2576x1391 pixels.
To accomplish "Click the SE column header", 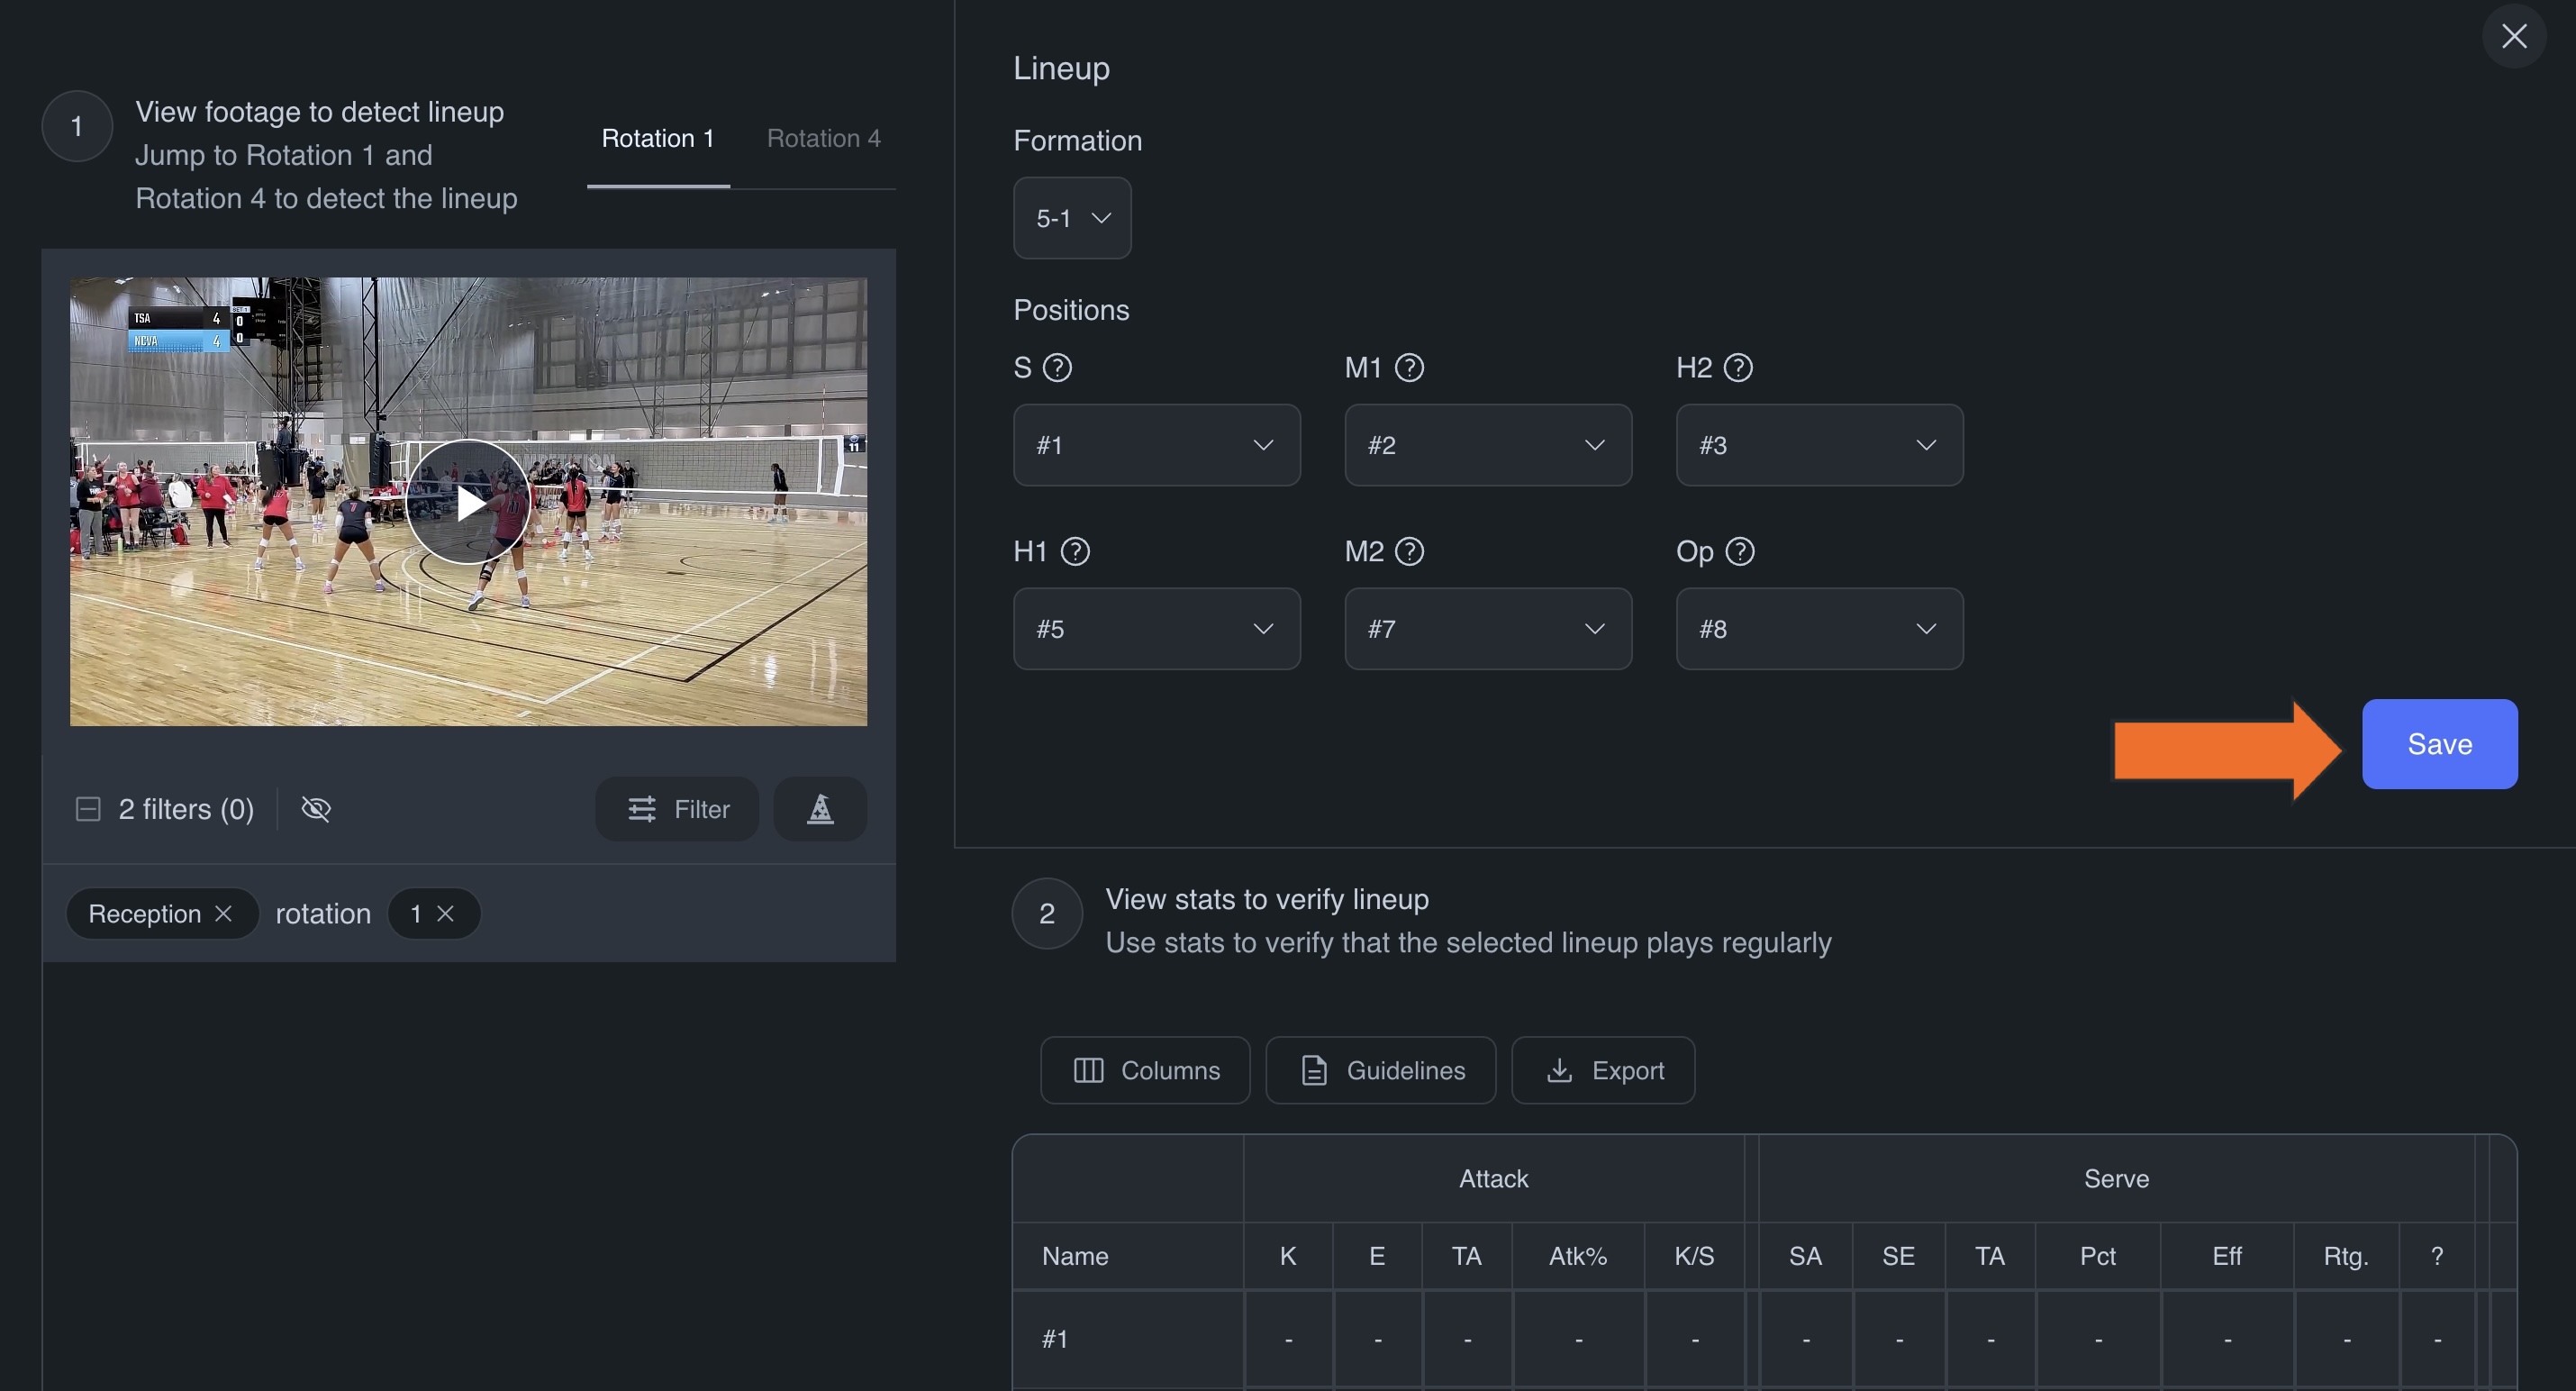I will pos(1898,1256).
